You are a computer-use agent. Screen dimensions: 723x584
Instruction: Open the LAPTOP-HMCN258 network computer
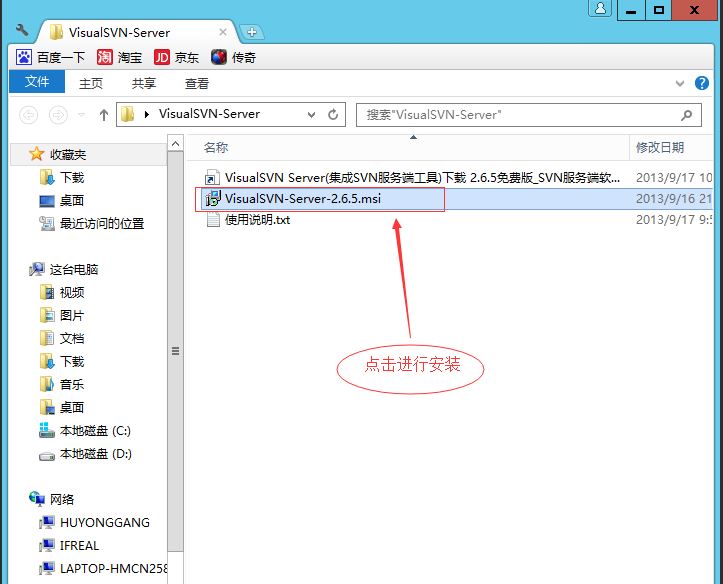click(x=114, y=569)
